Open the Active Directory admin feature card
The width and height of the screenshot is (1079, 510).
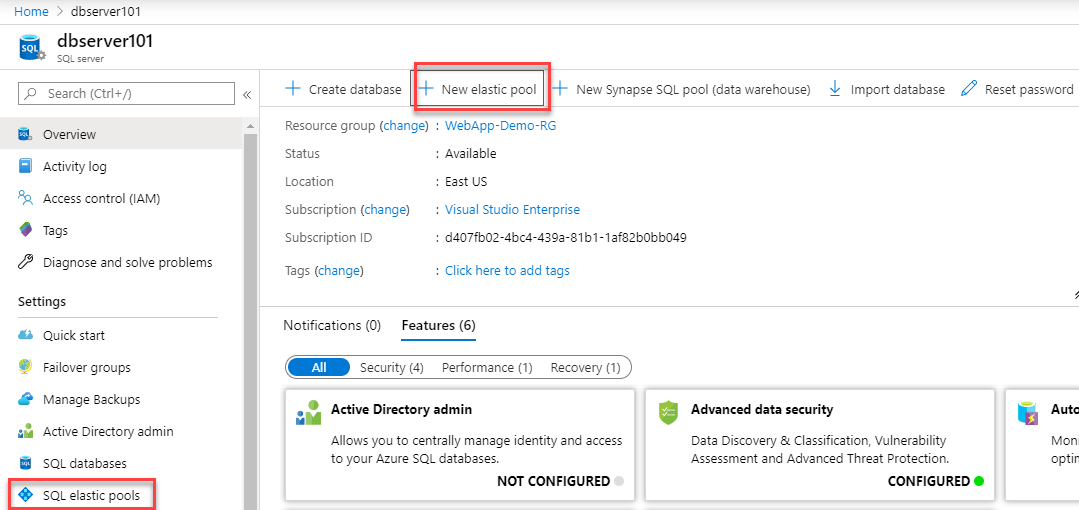point(459,445)
